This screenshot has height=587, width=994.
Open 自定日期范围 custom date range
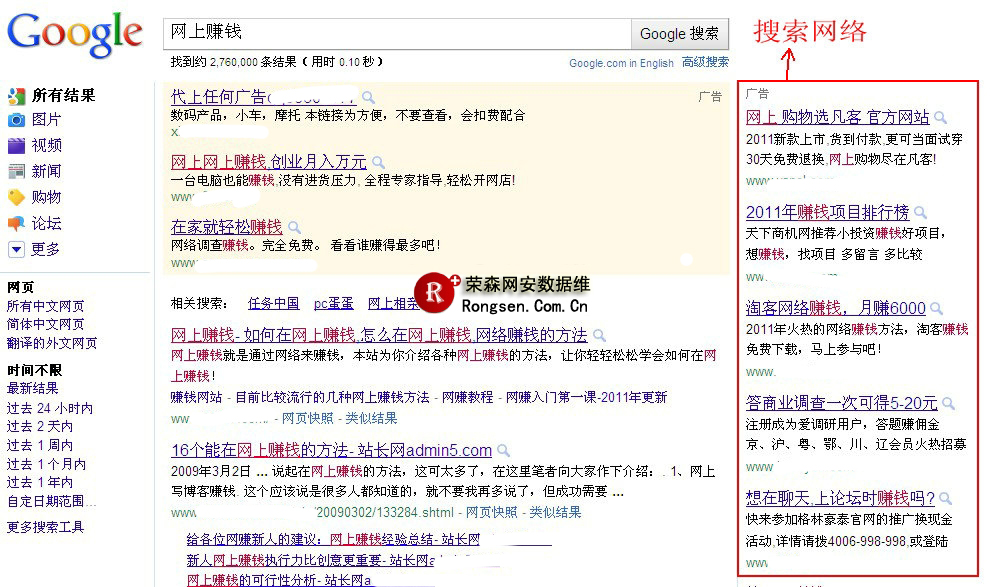[51, 501]
